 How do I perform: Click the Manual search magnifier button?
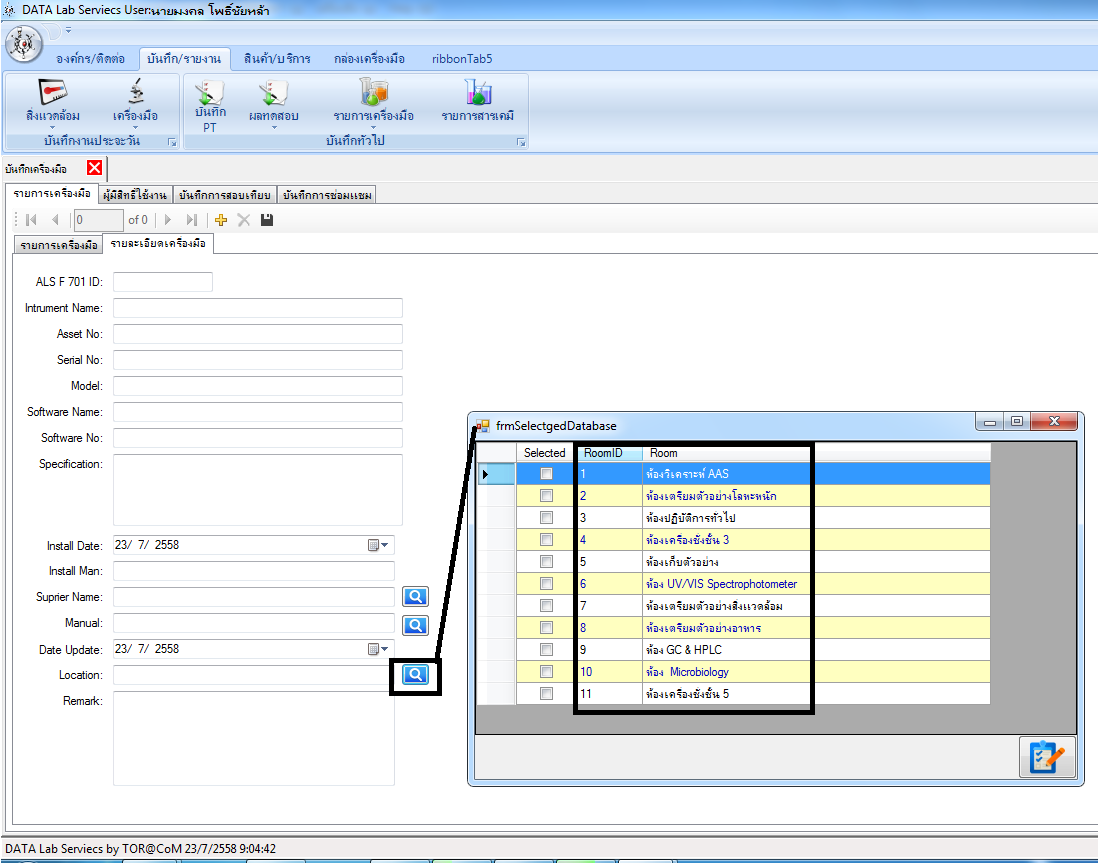(415, 626)
